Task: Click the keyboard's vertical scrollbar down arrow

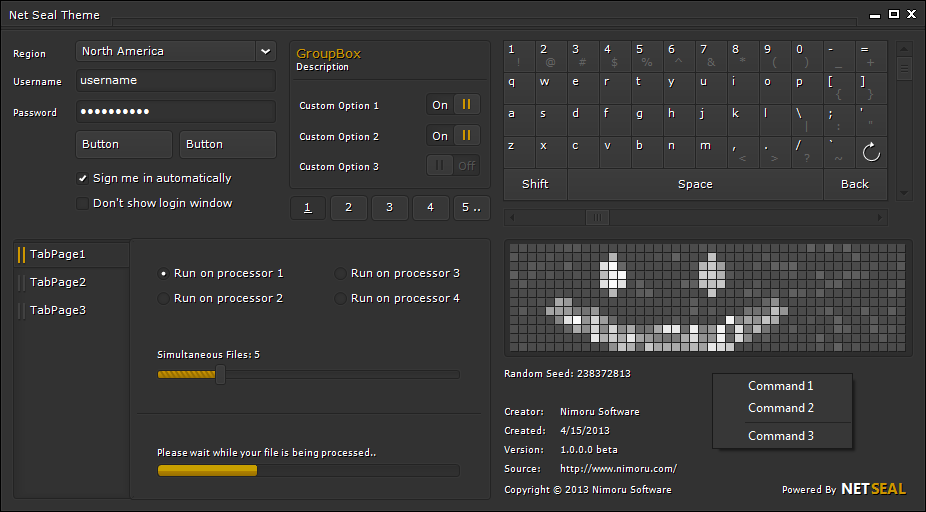Action: pyautogui.click(x=904, y=192)
